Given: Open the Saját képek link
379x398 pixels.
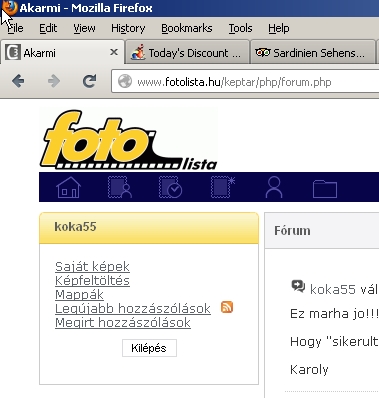Looking at the screenshot, I should pyautogui.click(x=92, y=266).
